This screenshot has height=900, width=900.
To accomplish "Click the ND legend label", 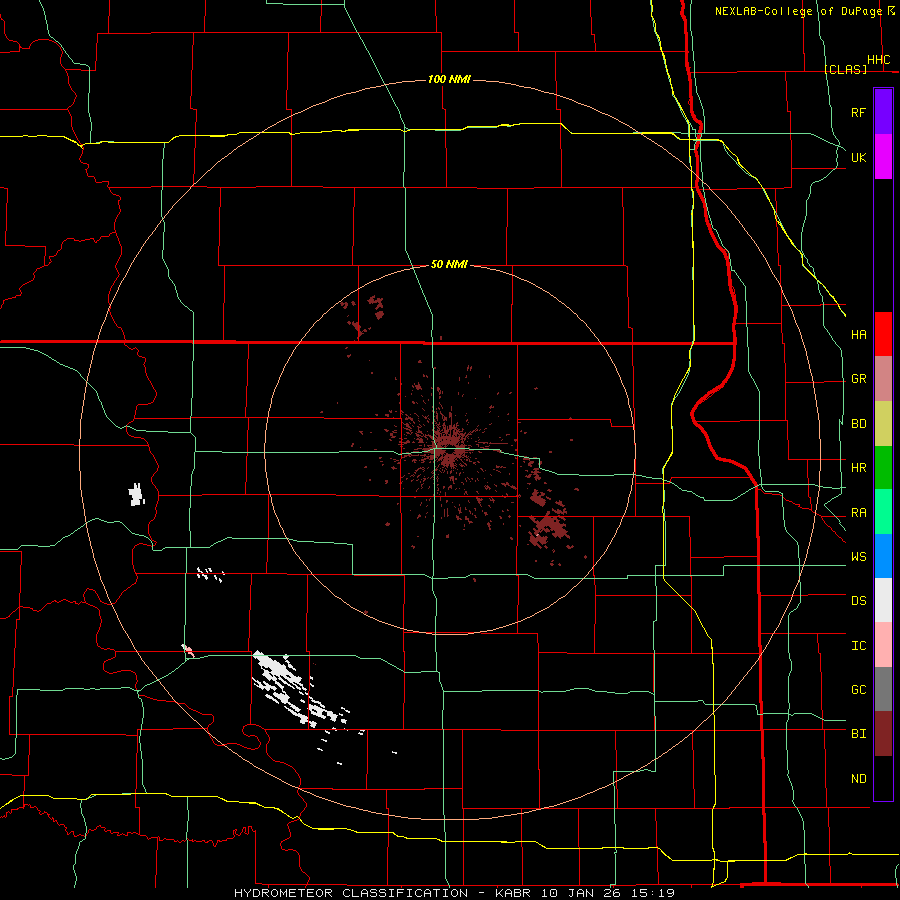I will [x=858, y=779].
